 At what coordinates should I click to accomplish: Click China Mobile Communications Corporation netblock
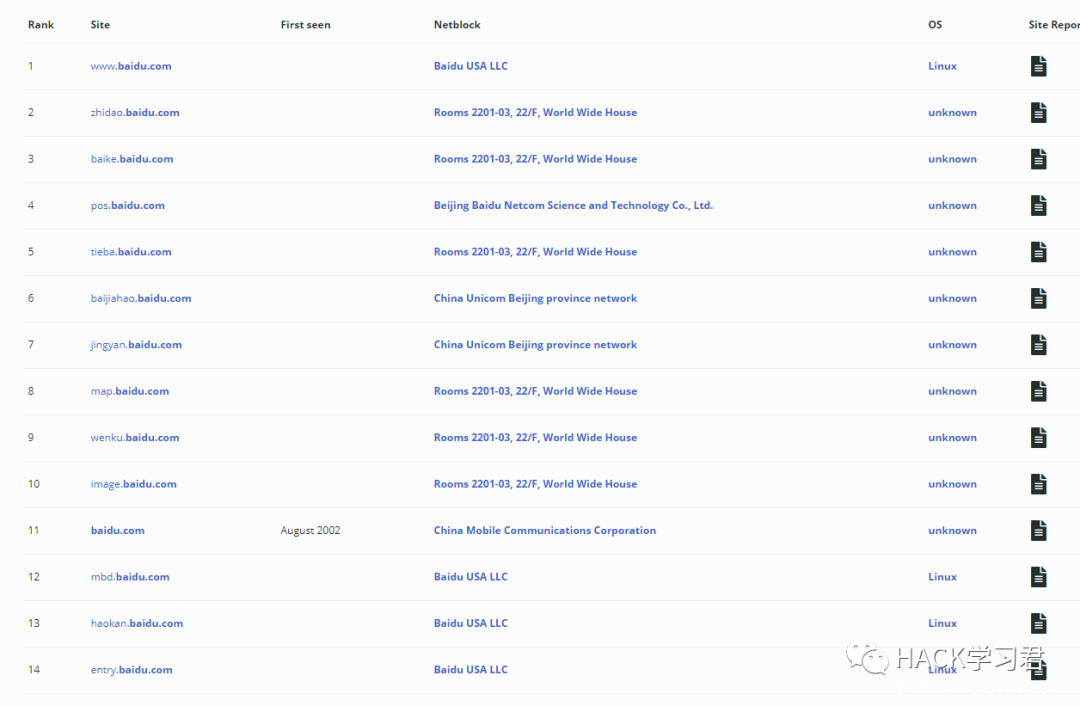pos(545,530)
